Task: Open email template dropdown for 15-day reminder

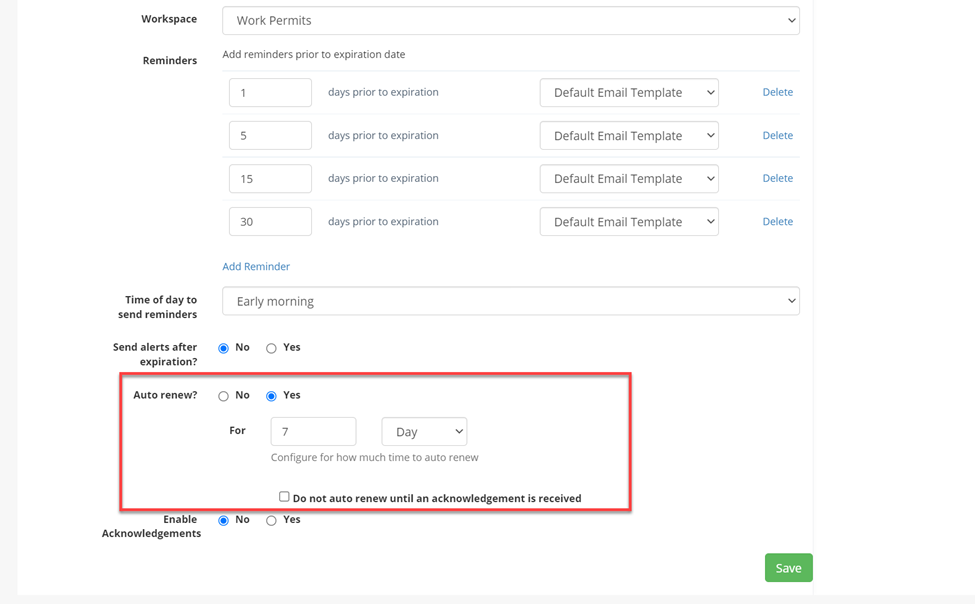Action: click(629, 179)
